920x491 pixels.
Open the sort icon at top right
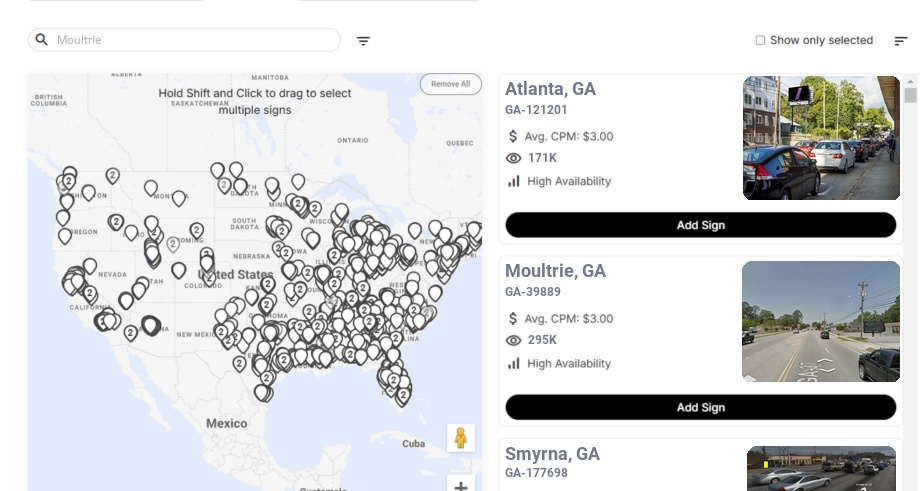click(x=901, y=41)
